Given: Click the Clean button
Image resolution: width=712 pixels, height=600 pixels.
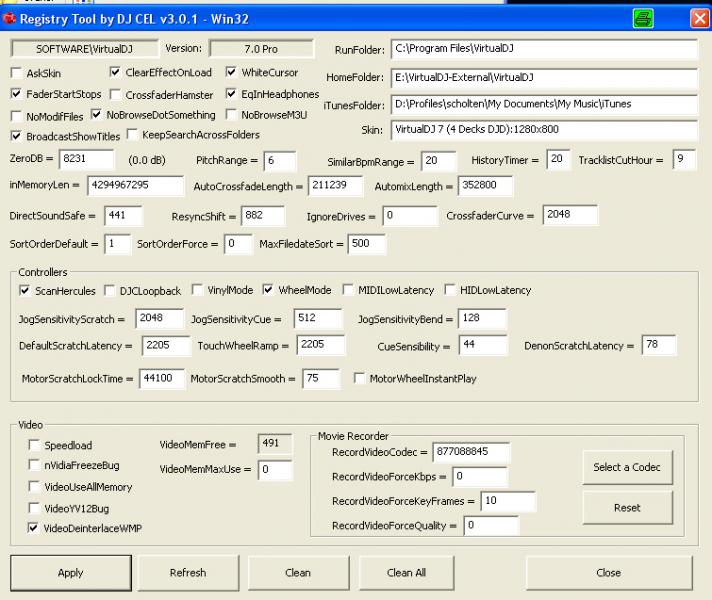Looking at the screenshot, I should [298, 573].
